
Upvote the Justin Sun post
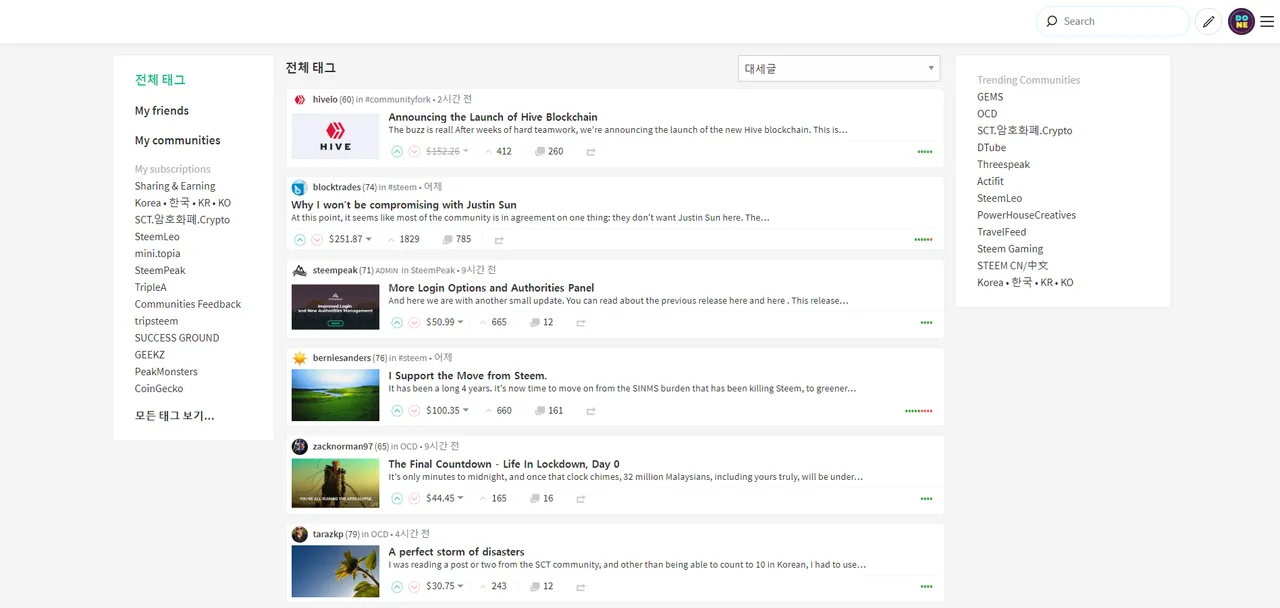[300, 240]
